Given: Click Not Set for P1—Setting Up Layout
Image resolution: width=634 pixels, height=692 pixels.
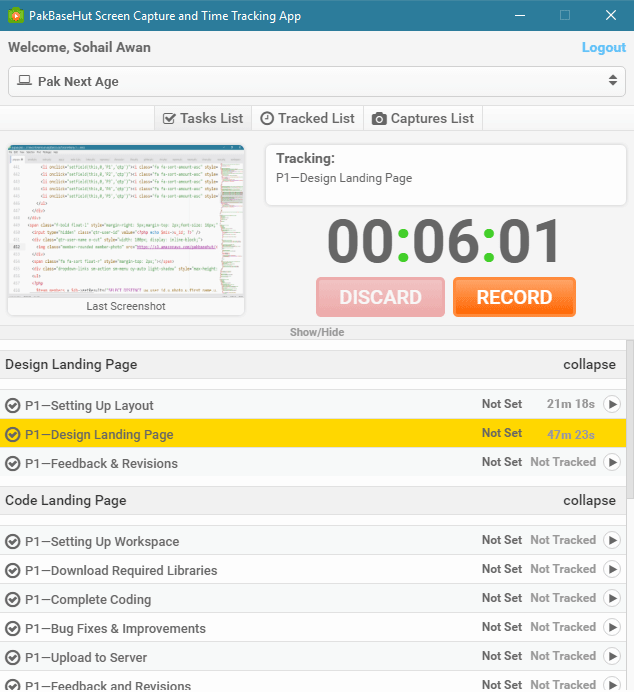Looking at the screenshot, I should pyautogui.click(x=502, y=404).
